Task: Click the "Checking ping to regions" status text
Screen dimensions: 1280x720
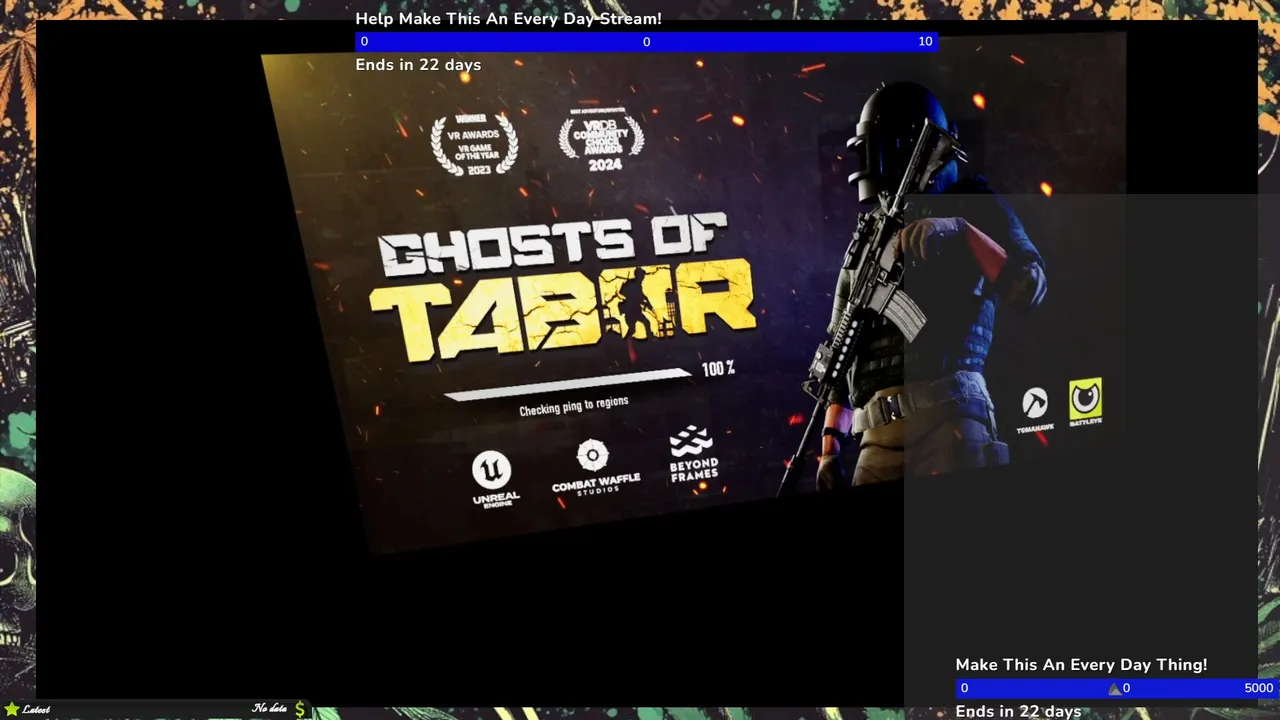Action: [x=574, y=405]
